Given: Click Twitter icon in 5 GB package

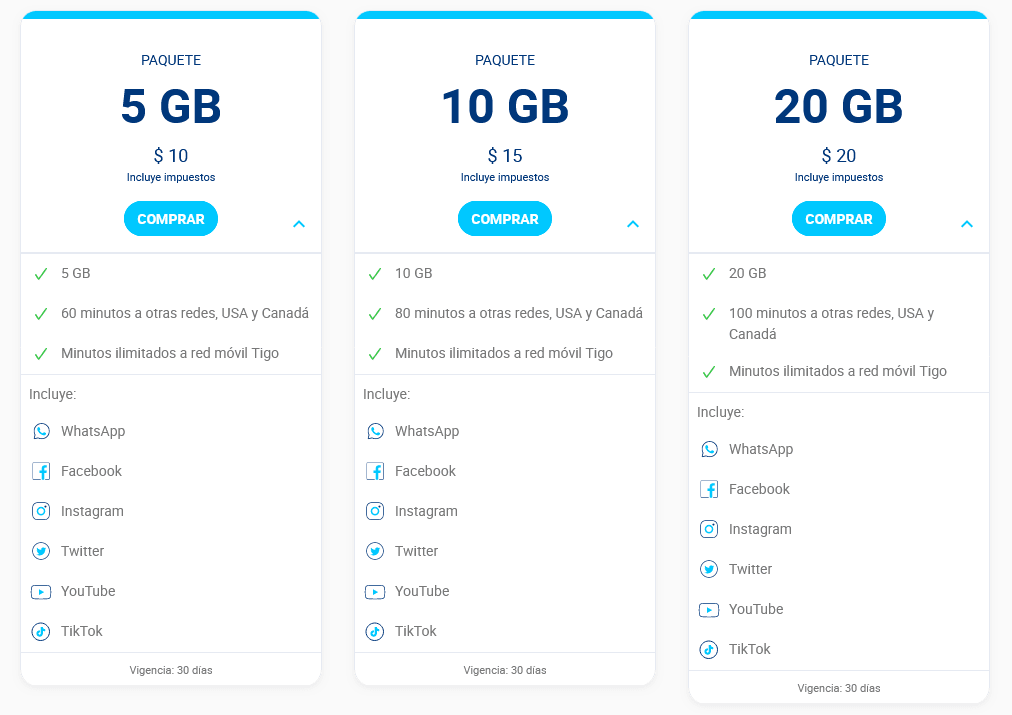Looking at the screenshot, I should click(x=41, y=551).
